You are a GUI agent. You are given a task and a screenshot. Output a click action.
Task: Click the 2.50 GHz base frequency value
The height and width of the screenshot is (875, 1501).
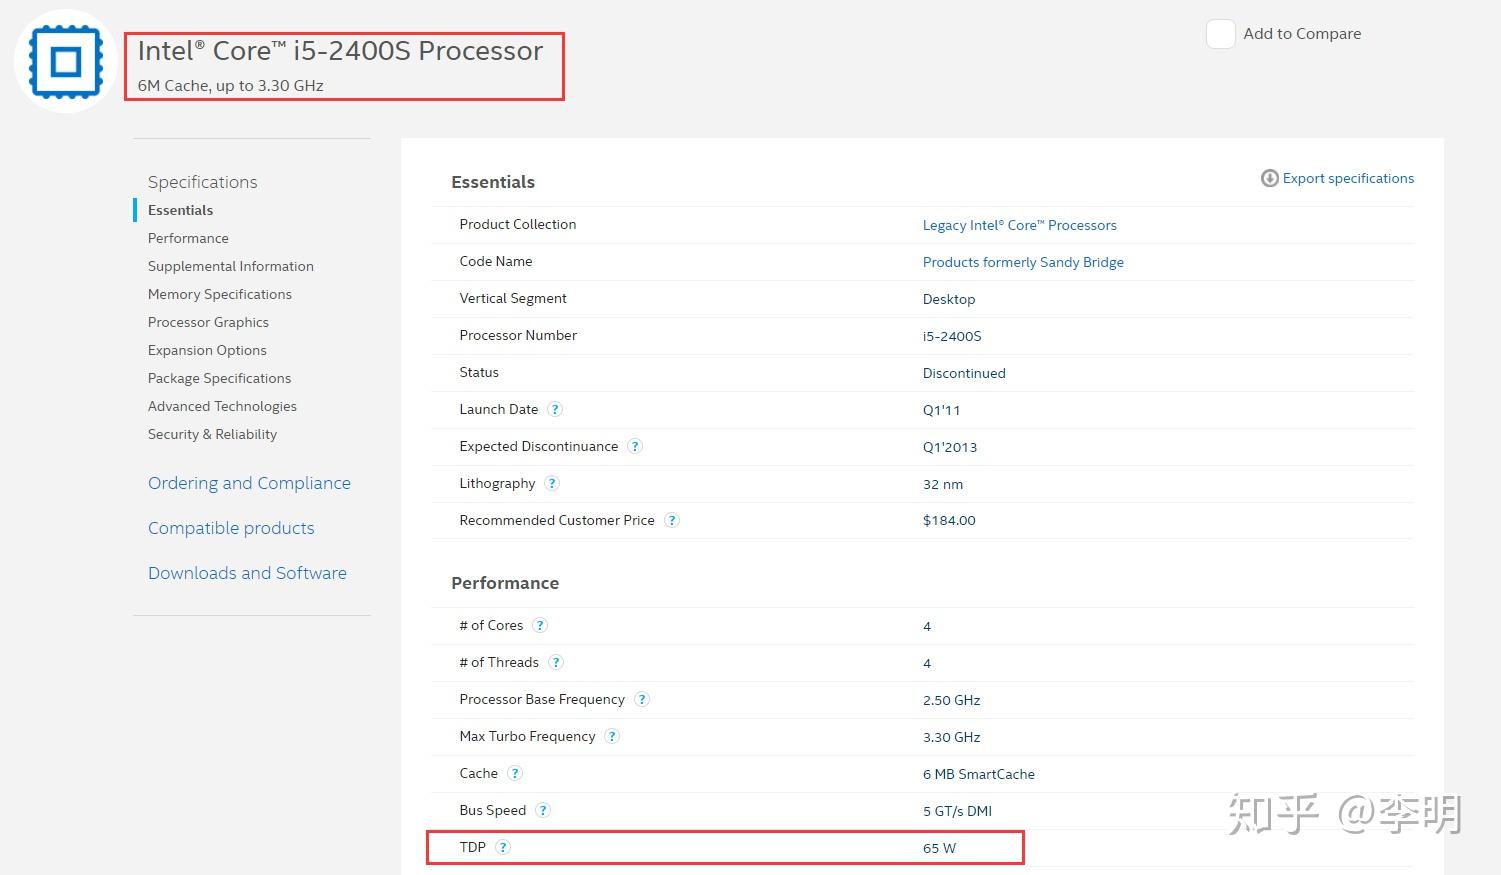point(951,700)
